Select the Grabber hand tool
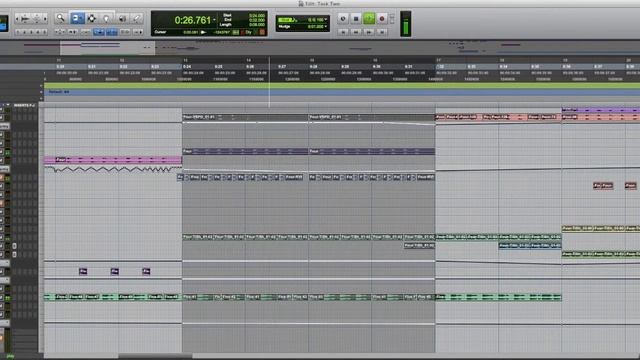Screen dimensions: 640x360 pyautogui.click(x=107, y=18)
